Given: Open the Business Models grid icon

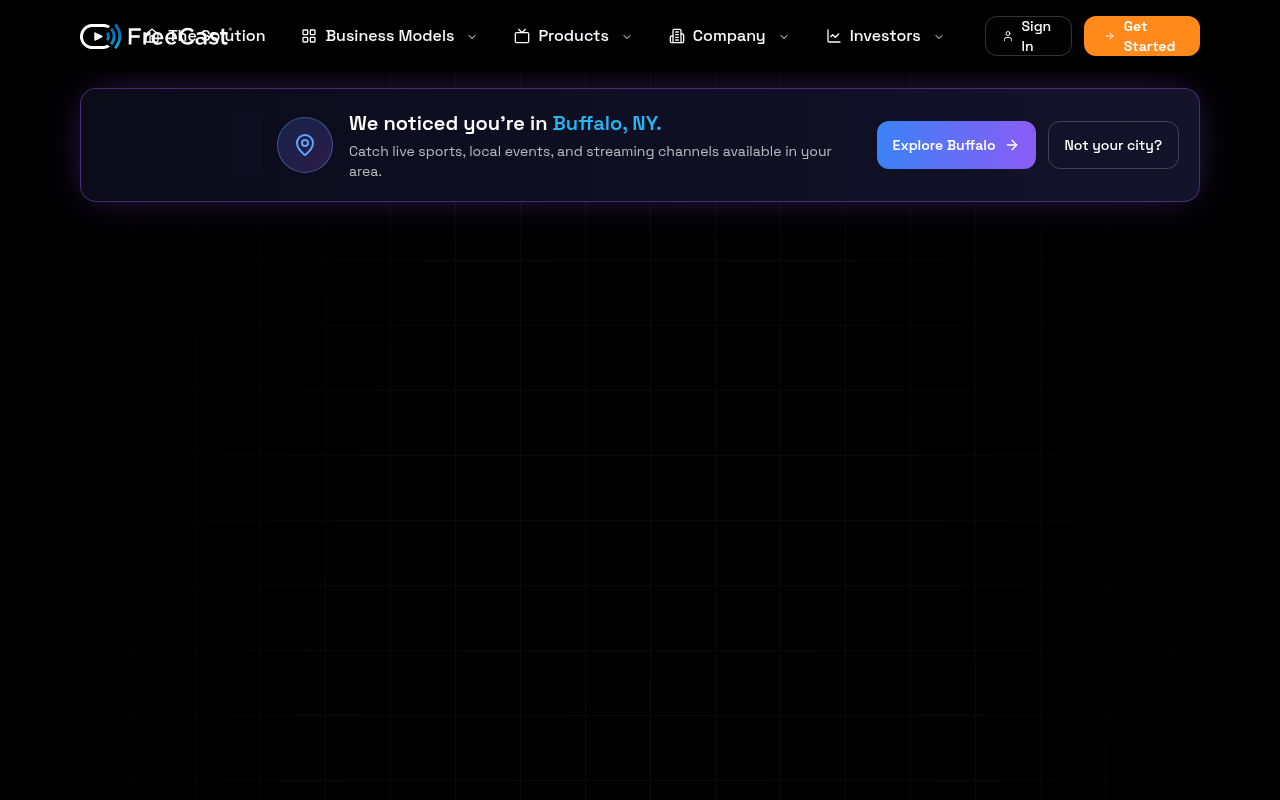Looking at the screenshot, I should coord(309,36).
